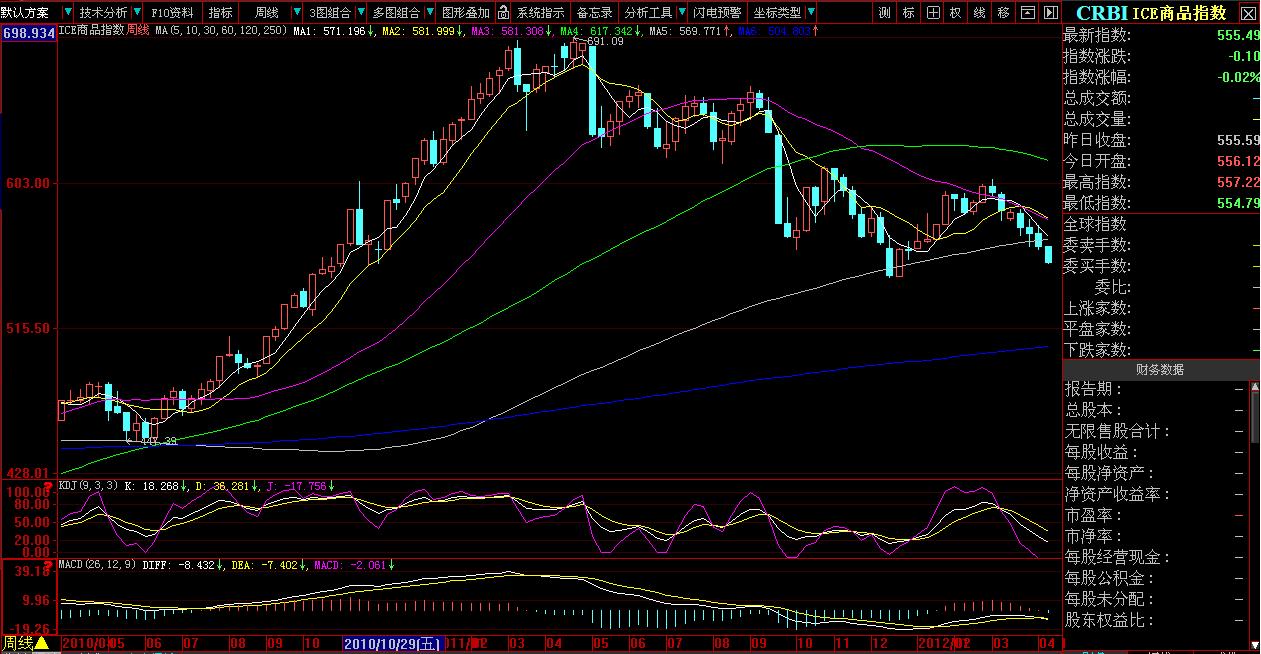Viewport: 1261px width, 654px height.
Task: Click the 691.09 peak price label on chart
Action: pyautogui.click(x=605, y=42)
